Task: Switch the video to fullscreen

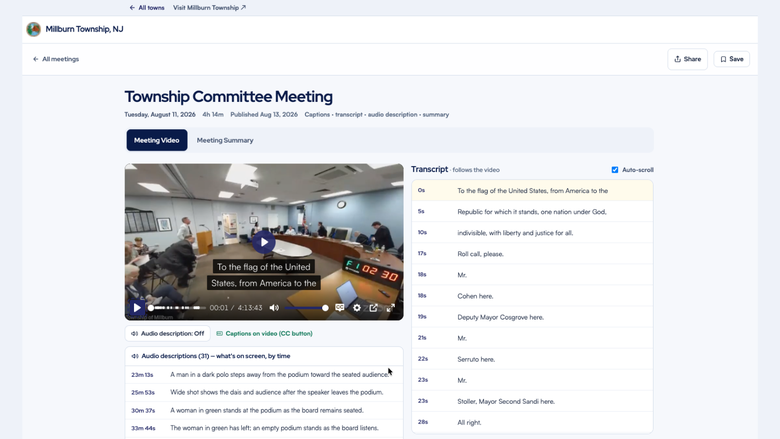Action: [390, 308]
